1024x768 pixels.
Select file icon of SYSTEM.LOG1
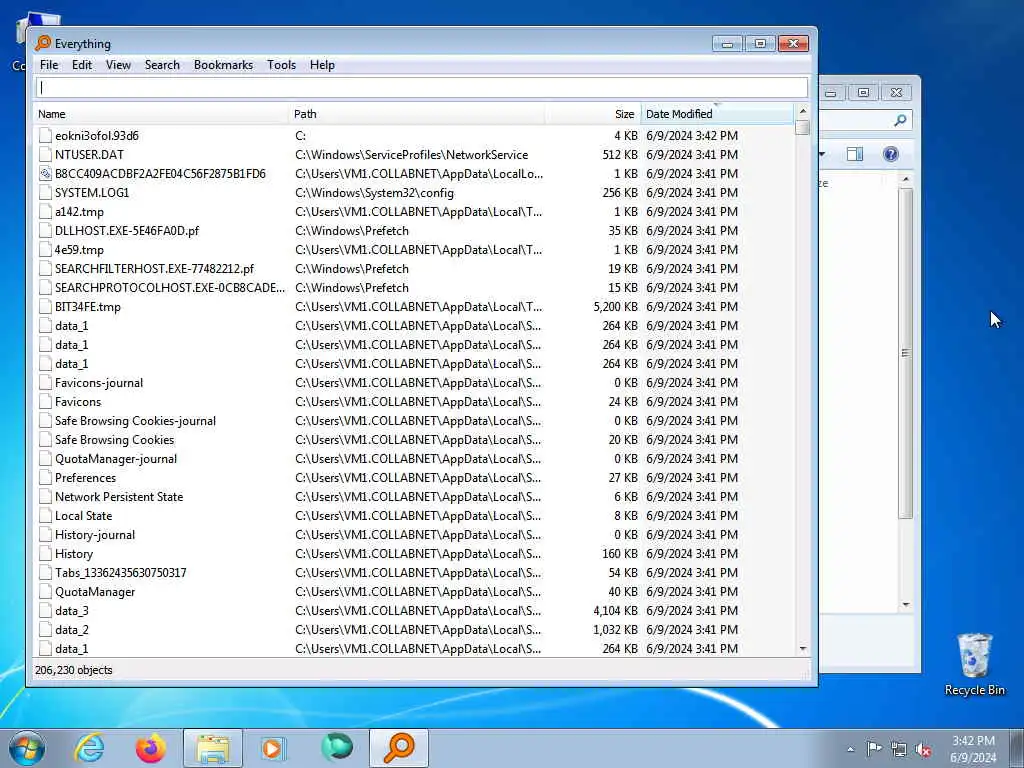[45, 192]
